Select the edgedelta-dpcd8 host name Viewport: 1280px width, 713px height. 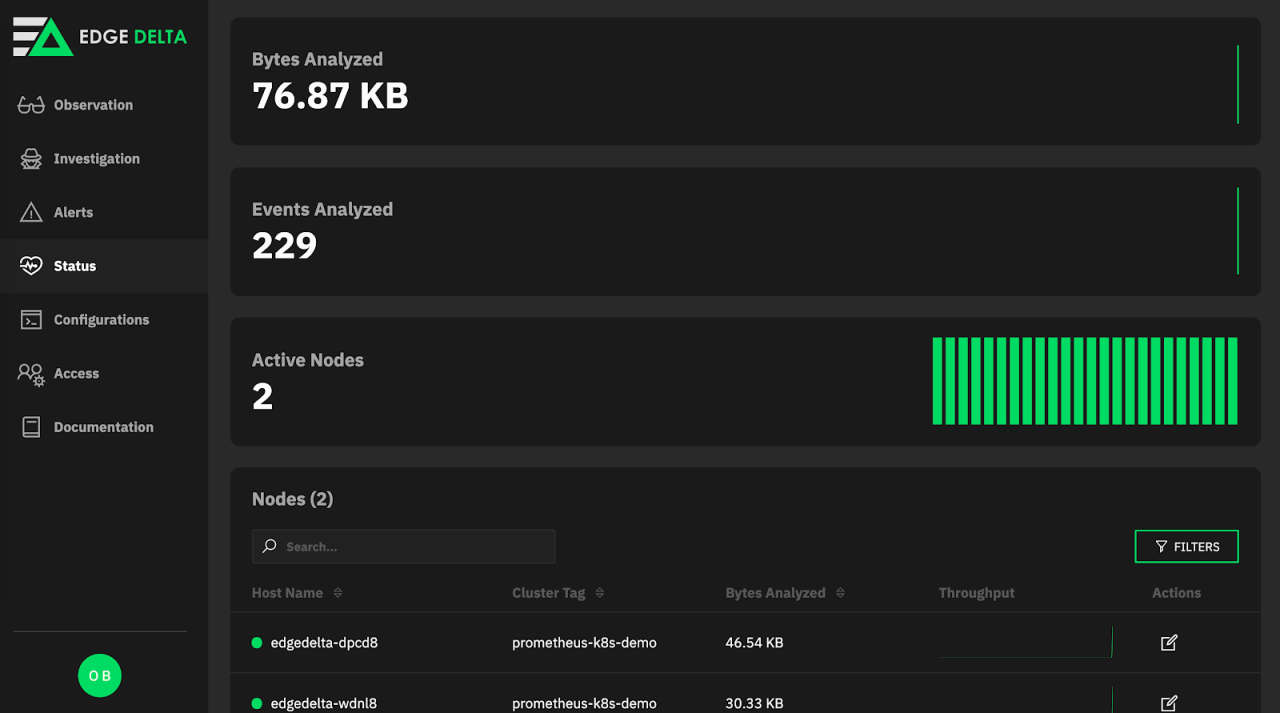324,643
